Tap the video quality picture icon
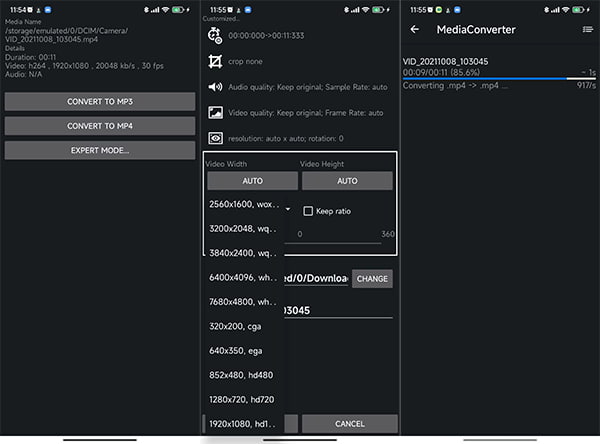Viewport: 600px width, 444px height. click(x=215, y=113)
